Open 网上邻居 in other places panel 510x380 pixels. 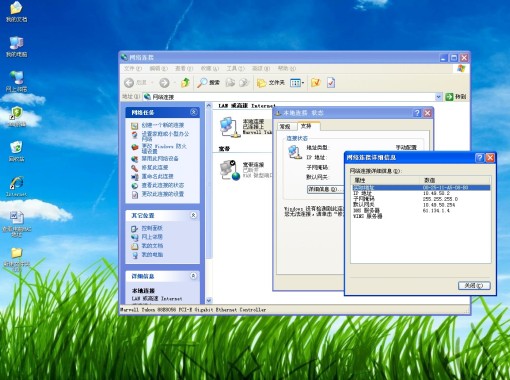152,237
